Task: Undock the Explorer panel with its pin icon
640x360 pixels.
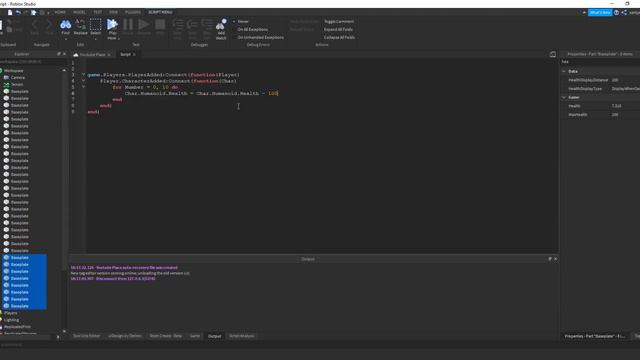Action: (59, 54)
